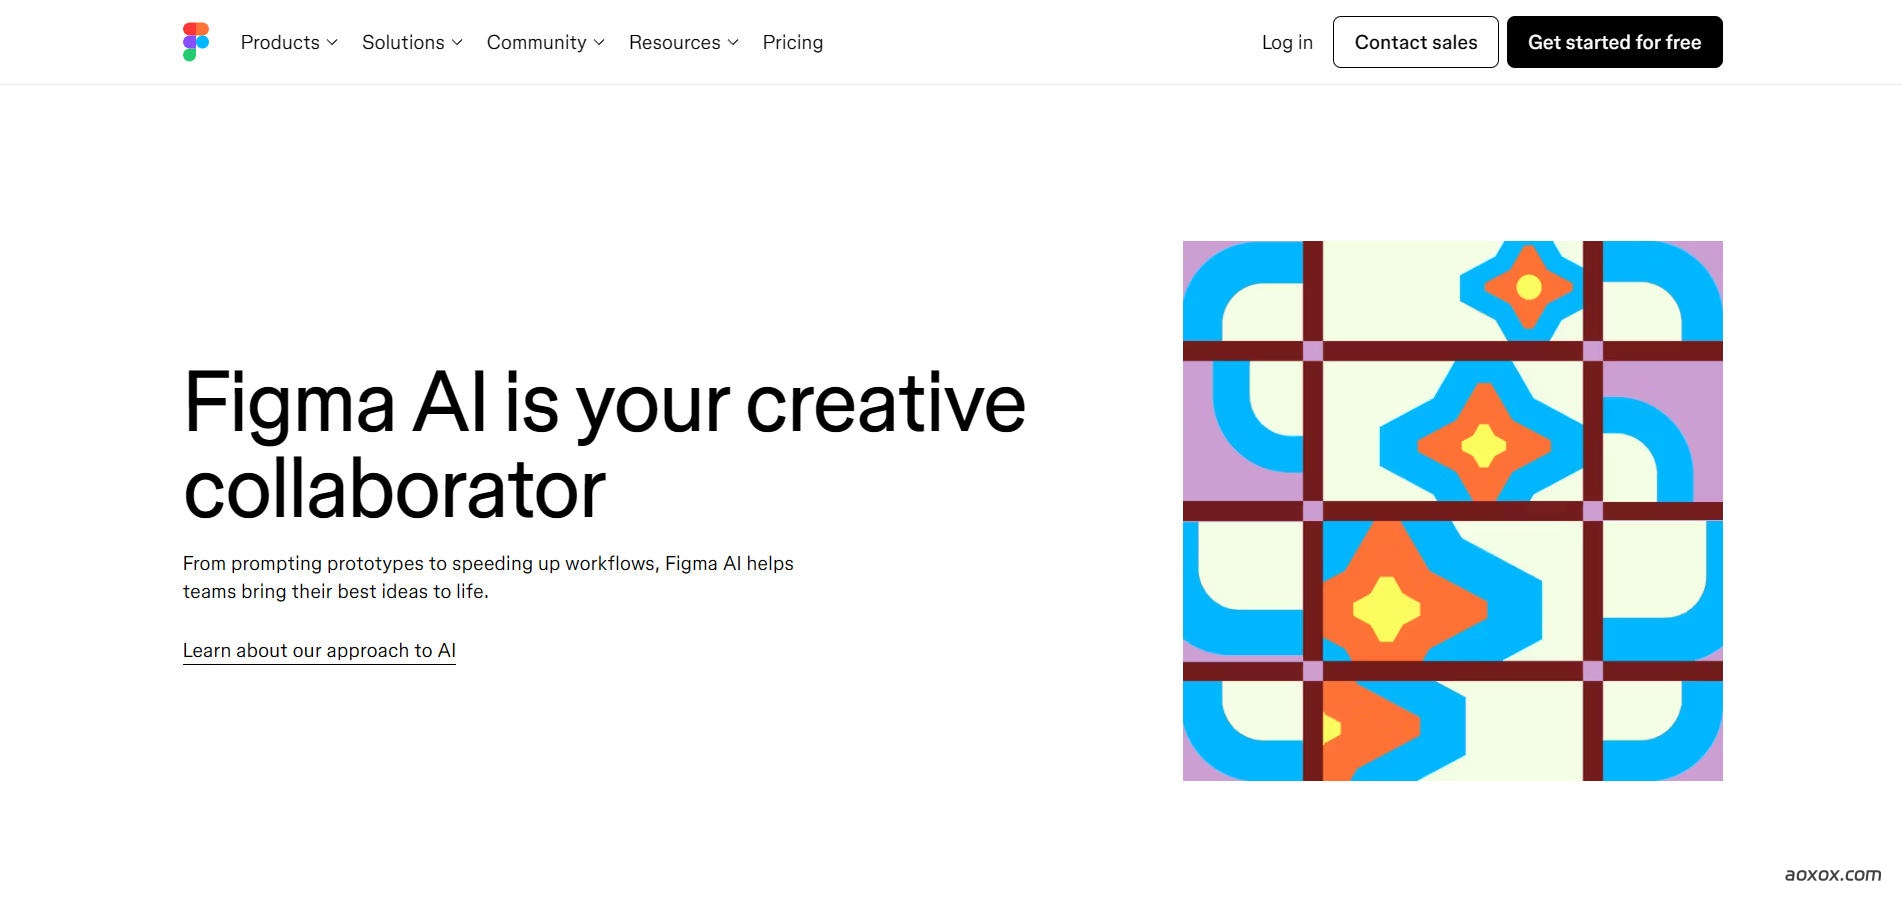The image size is (1902, 911).
Task: Click Get started for free
Action: click(1614, 43)
